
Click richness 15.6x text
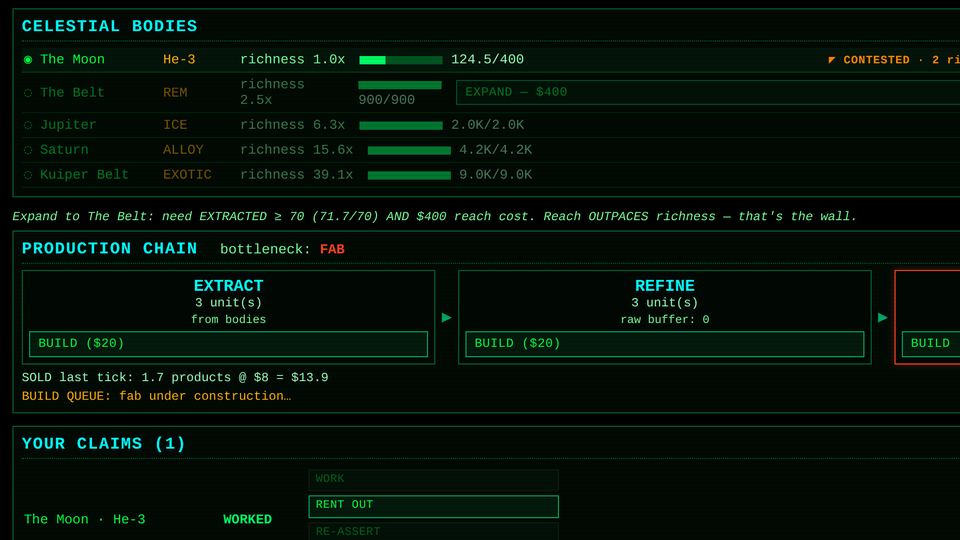296,150
